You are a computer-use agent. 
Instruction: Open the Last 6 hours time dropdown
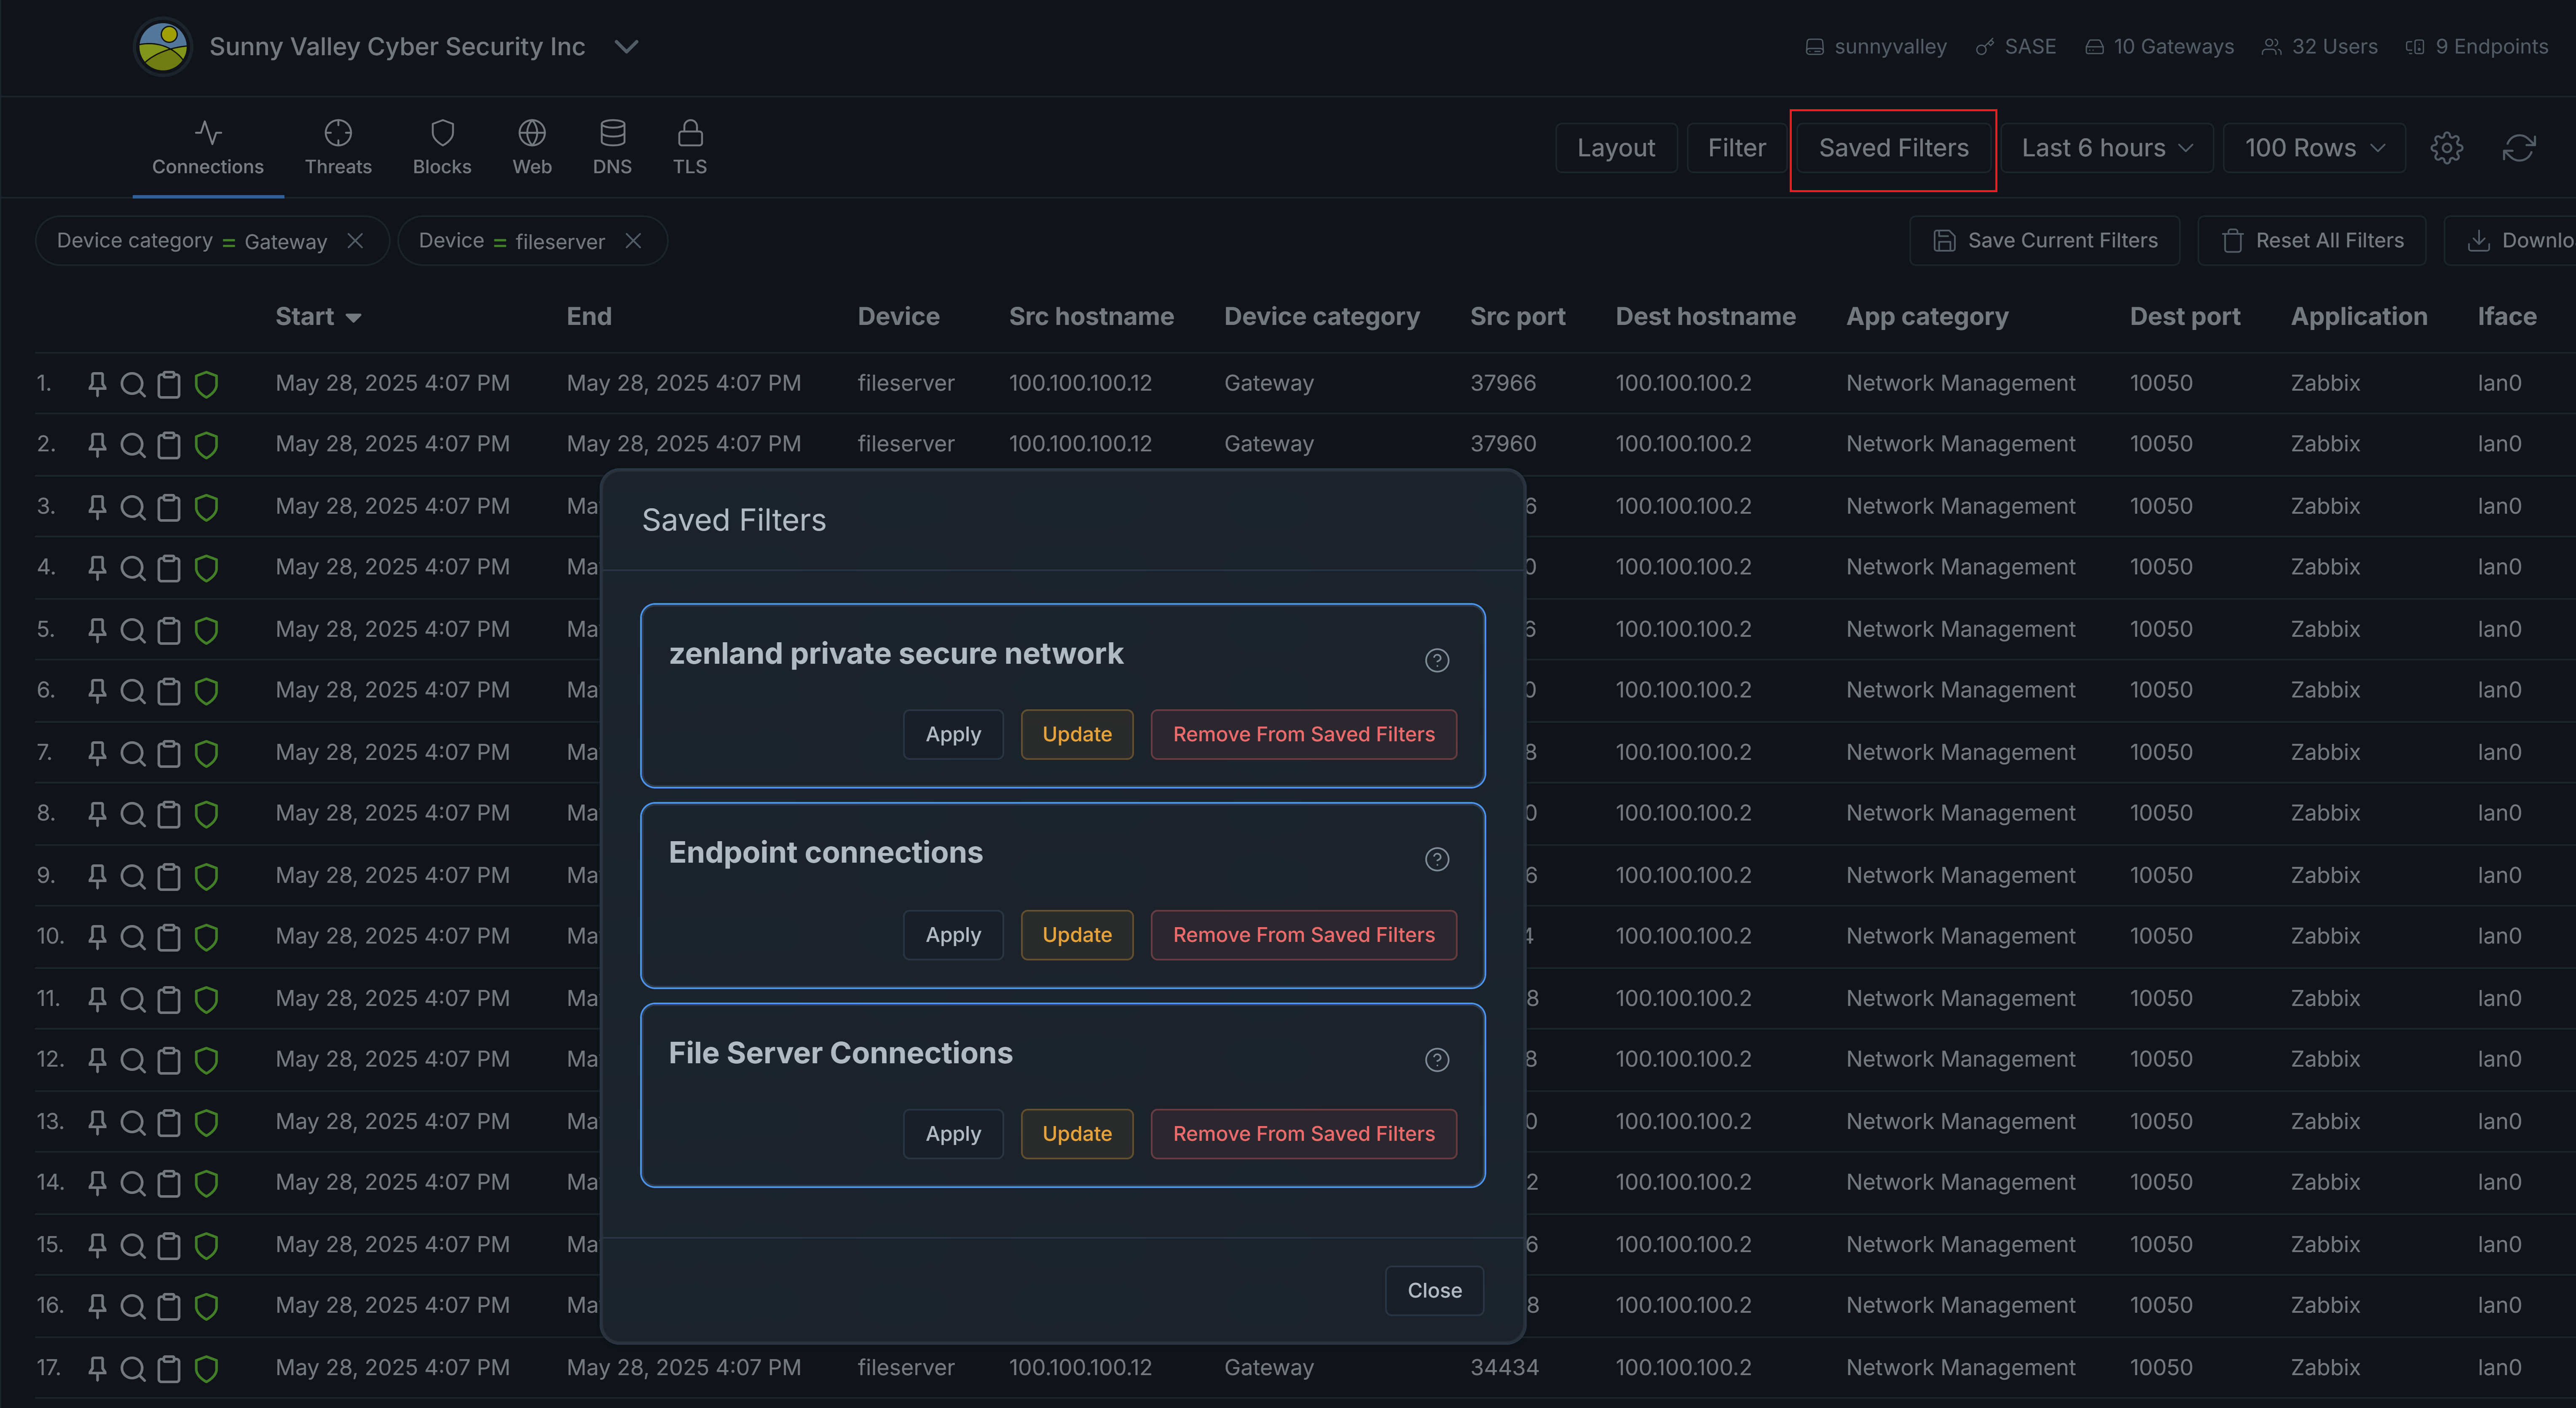click(x=2106, y=148)
